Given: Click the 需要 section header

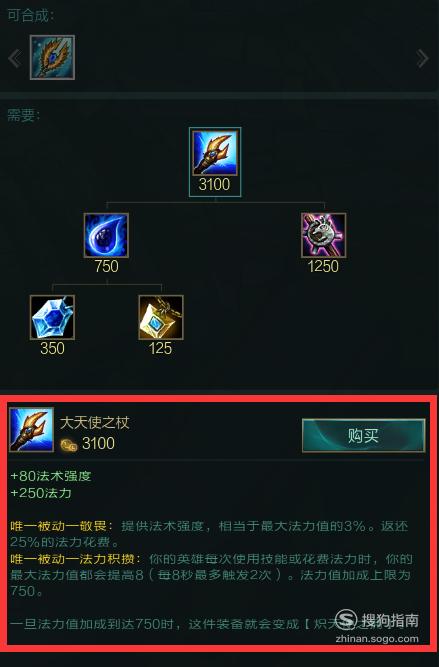Looking at the screenshot, I should (x=24, y=115).
